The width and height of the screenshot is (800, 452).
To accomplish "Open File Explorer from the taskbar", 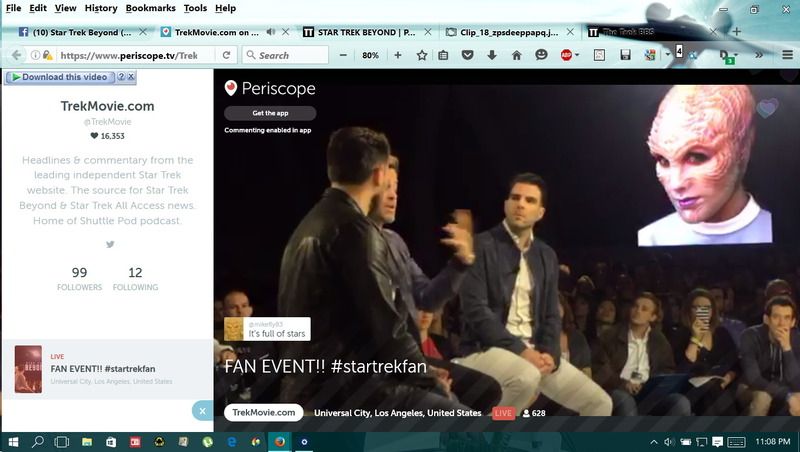I will tap(87, 442).
